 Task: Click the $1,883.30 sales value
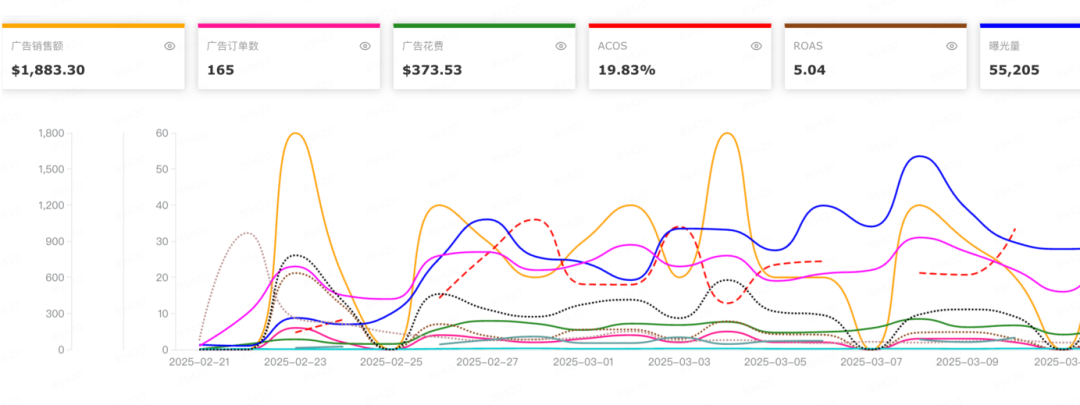[x=48, y=70]
